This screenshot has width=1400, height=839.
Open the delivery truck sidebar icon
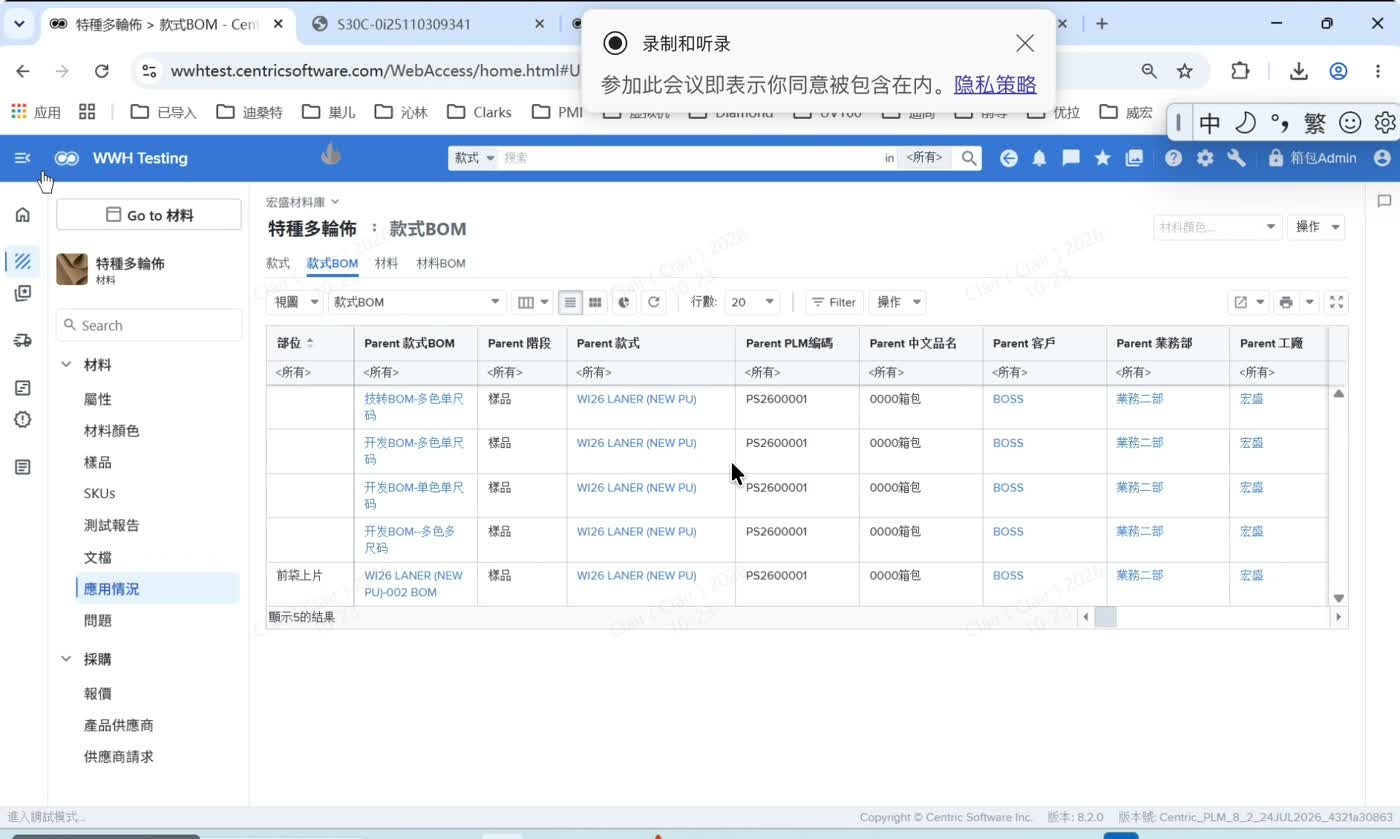coord(23,340)
